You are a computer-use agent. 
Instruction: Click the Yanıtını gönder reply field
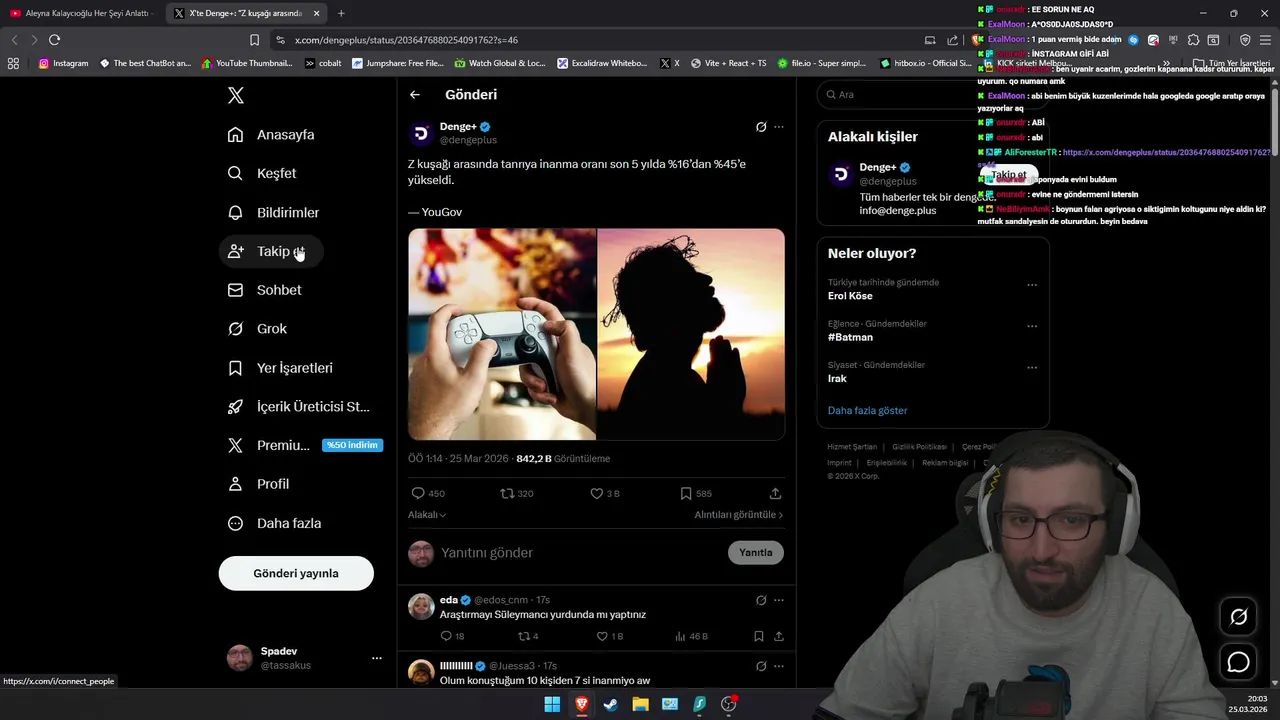[580, 553]
